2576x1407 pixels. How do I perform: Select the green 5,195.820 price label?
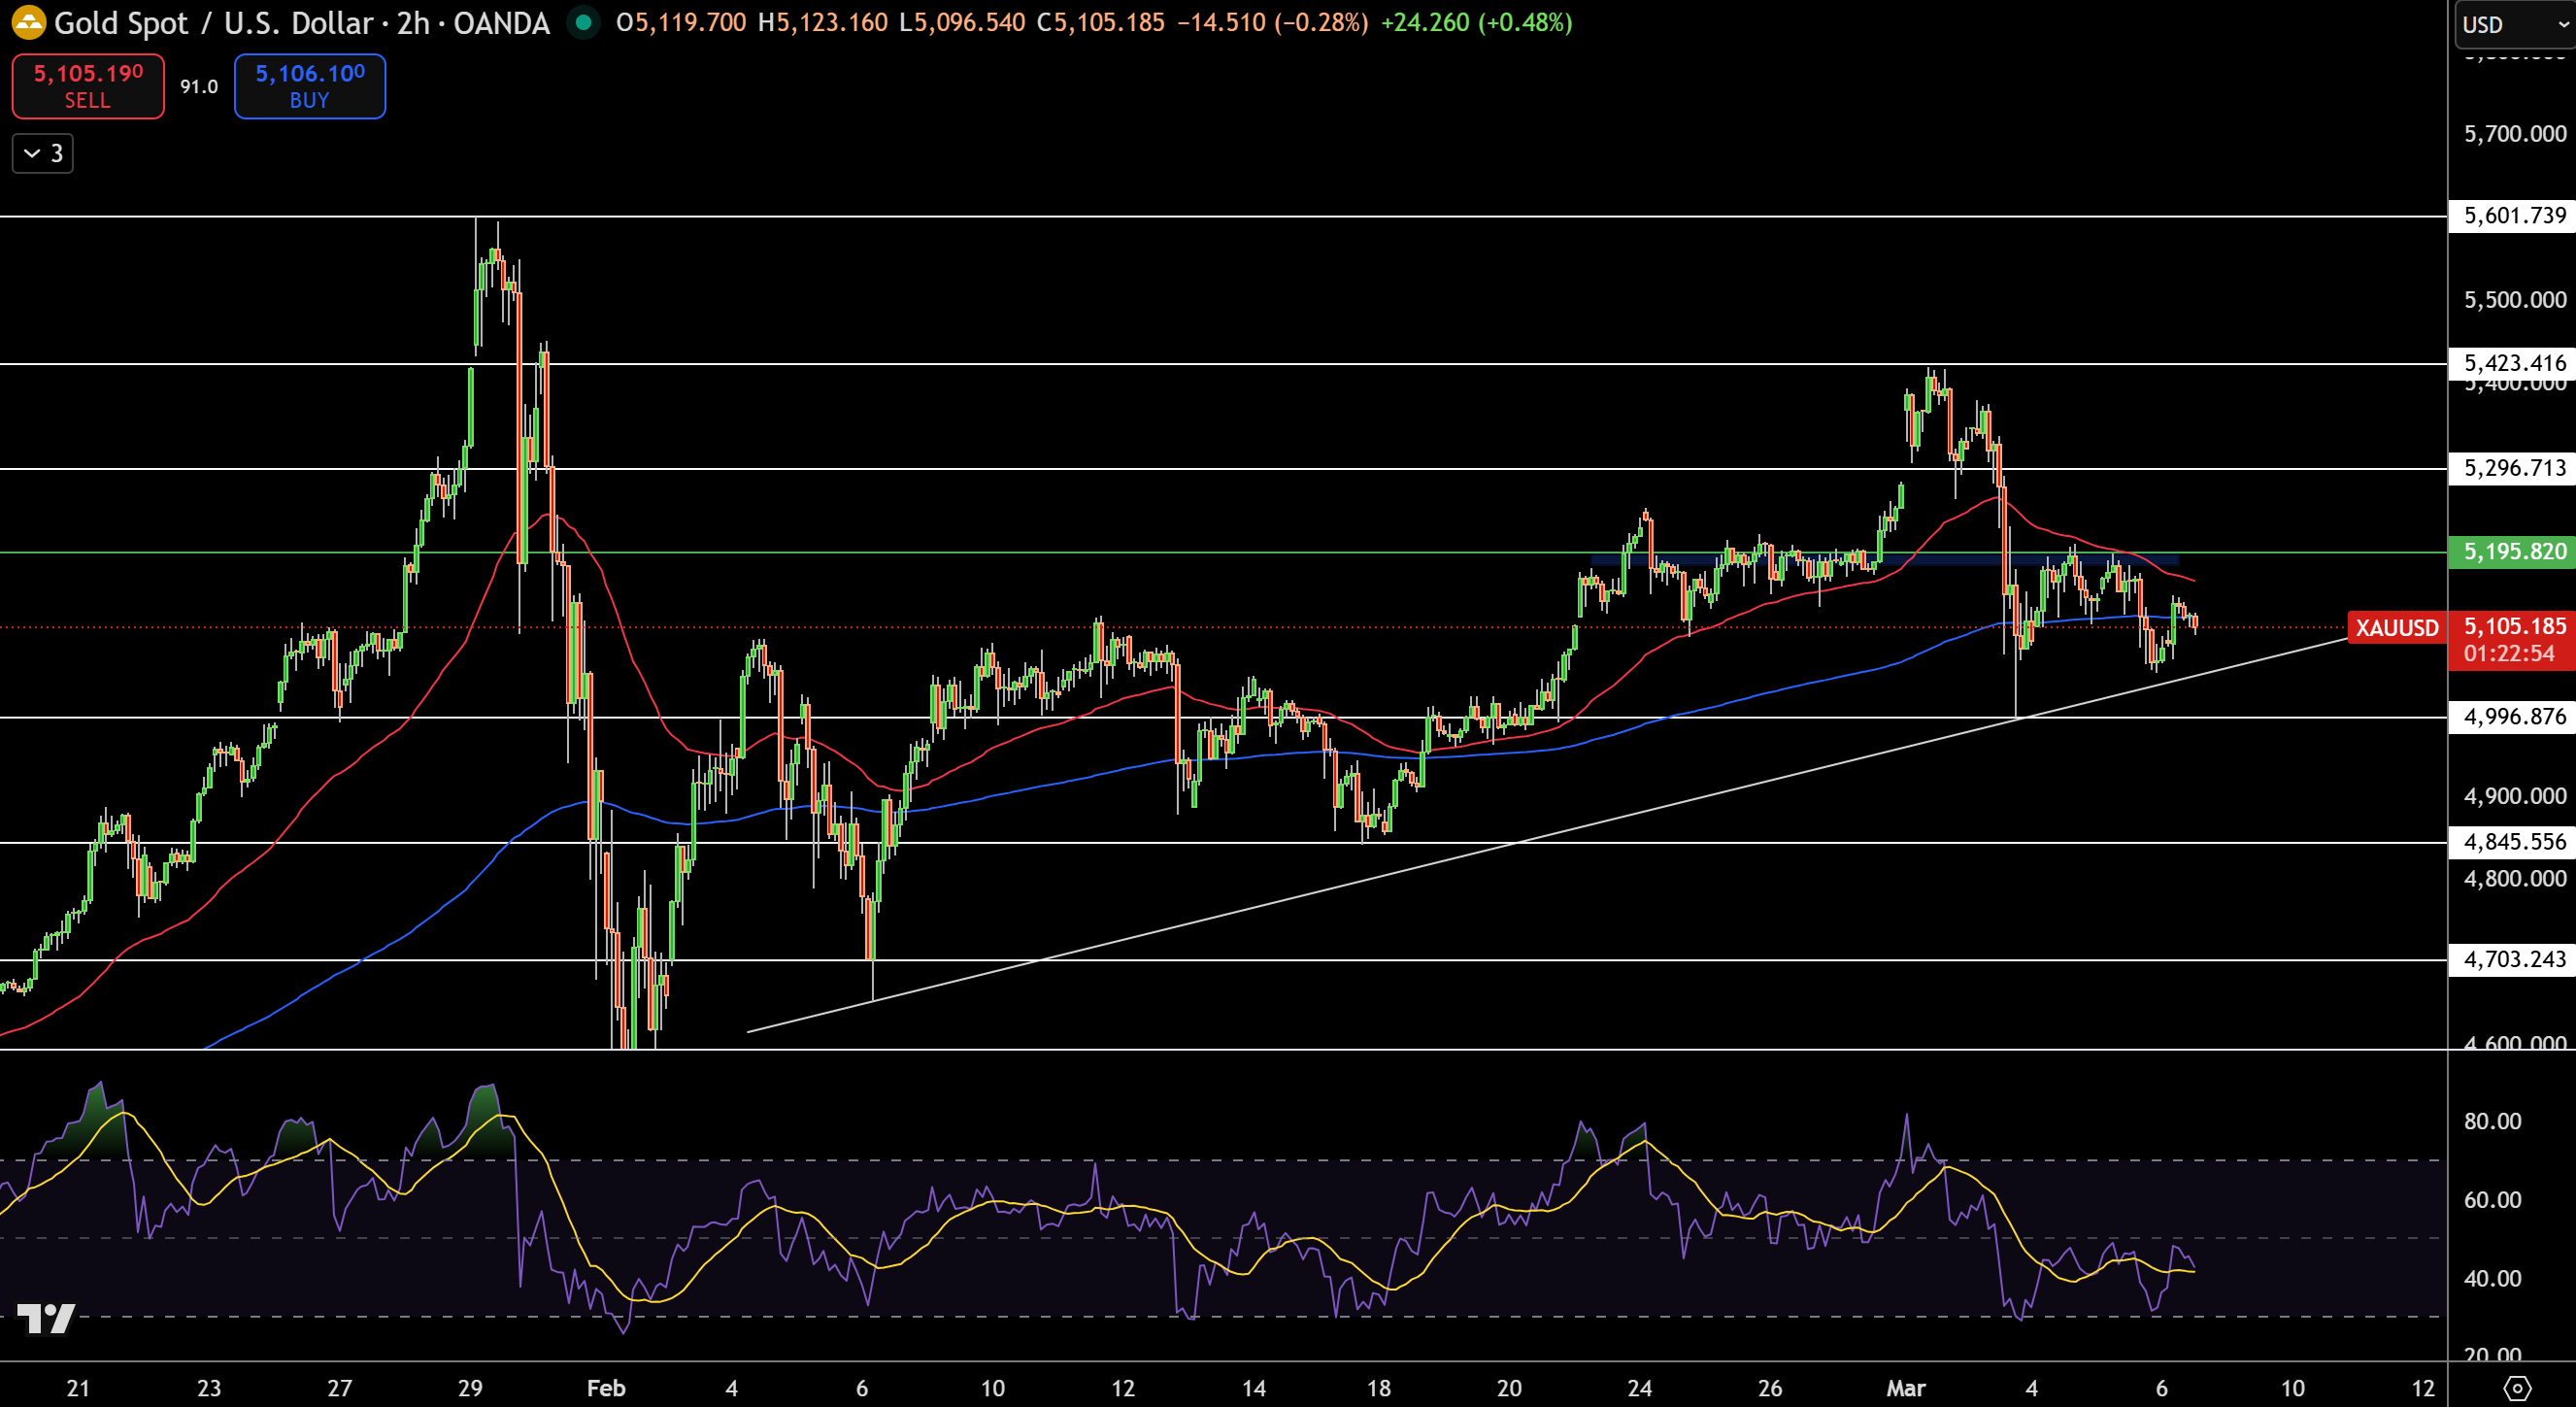[x=2512, y=552]
